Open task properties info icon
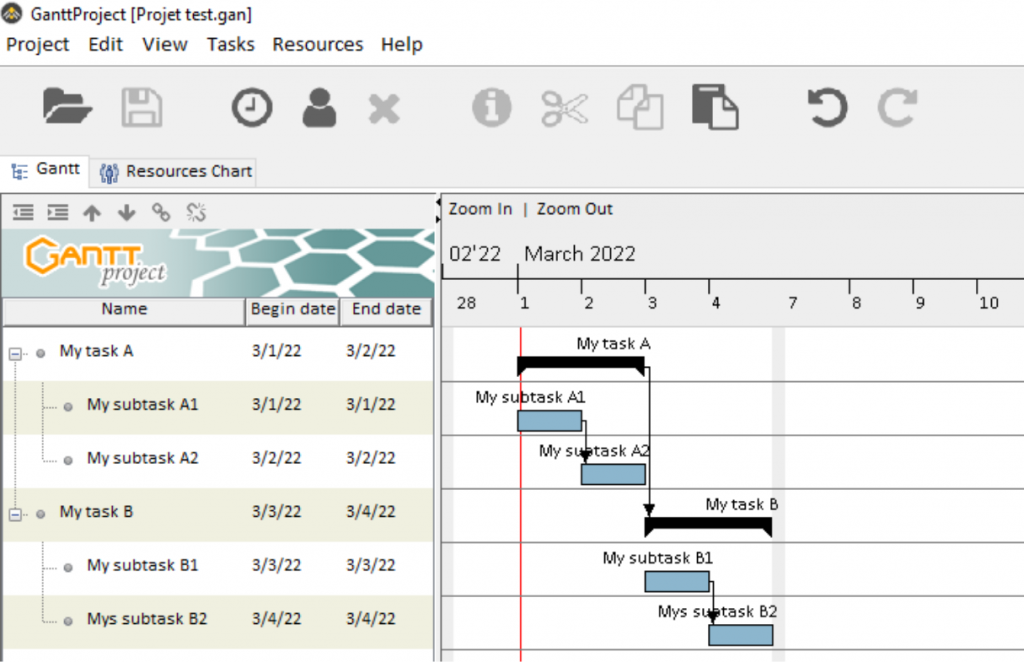1024x662 pixels. point(490,108)
